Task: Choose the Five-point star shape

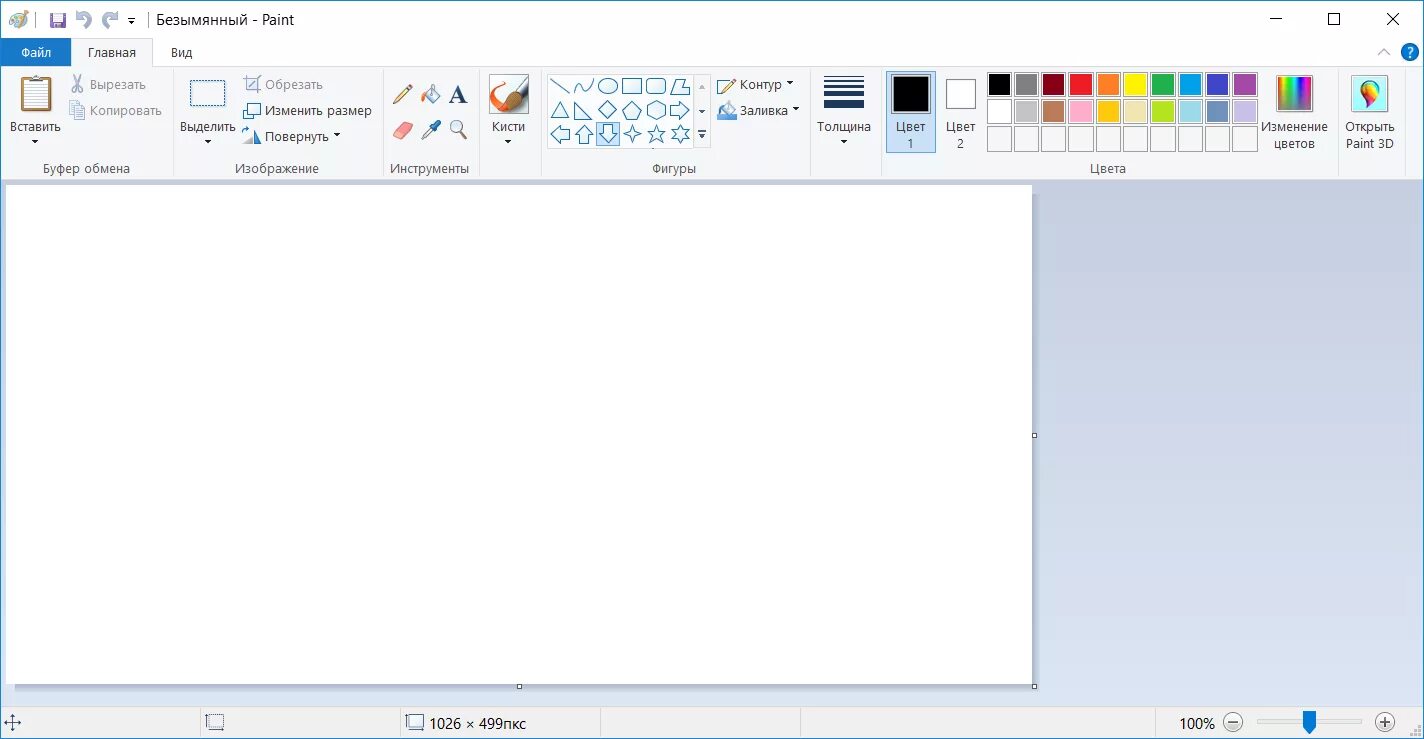Action: pos(656,134)
